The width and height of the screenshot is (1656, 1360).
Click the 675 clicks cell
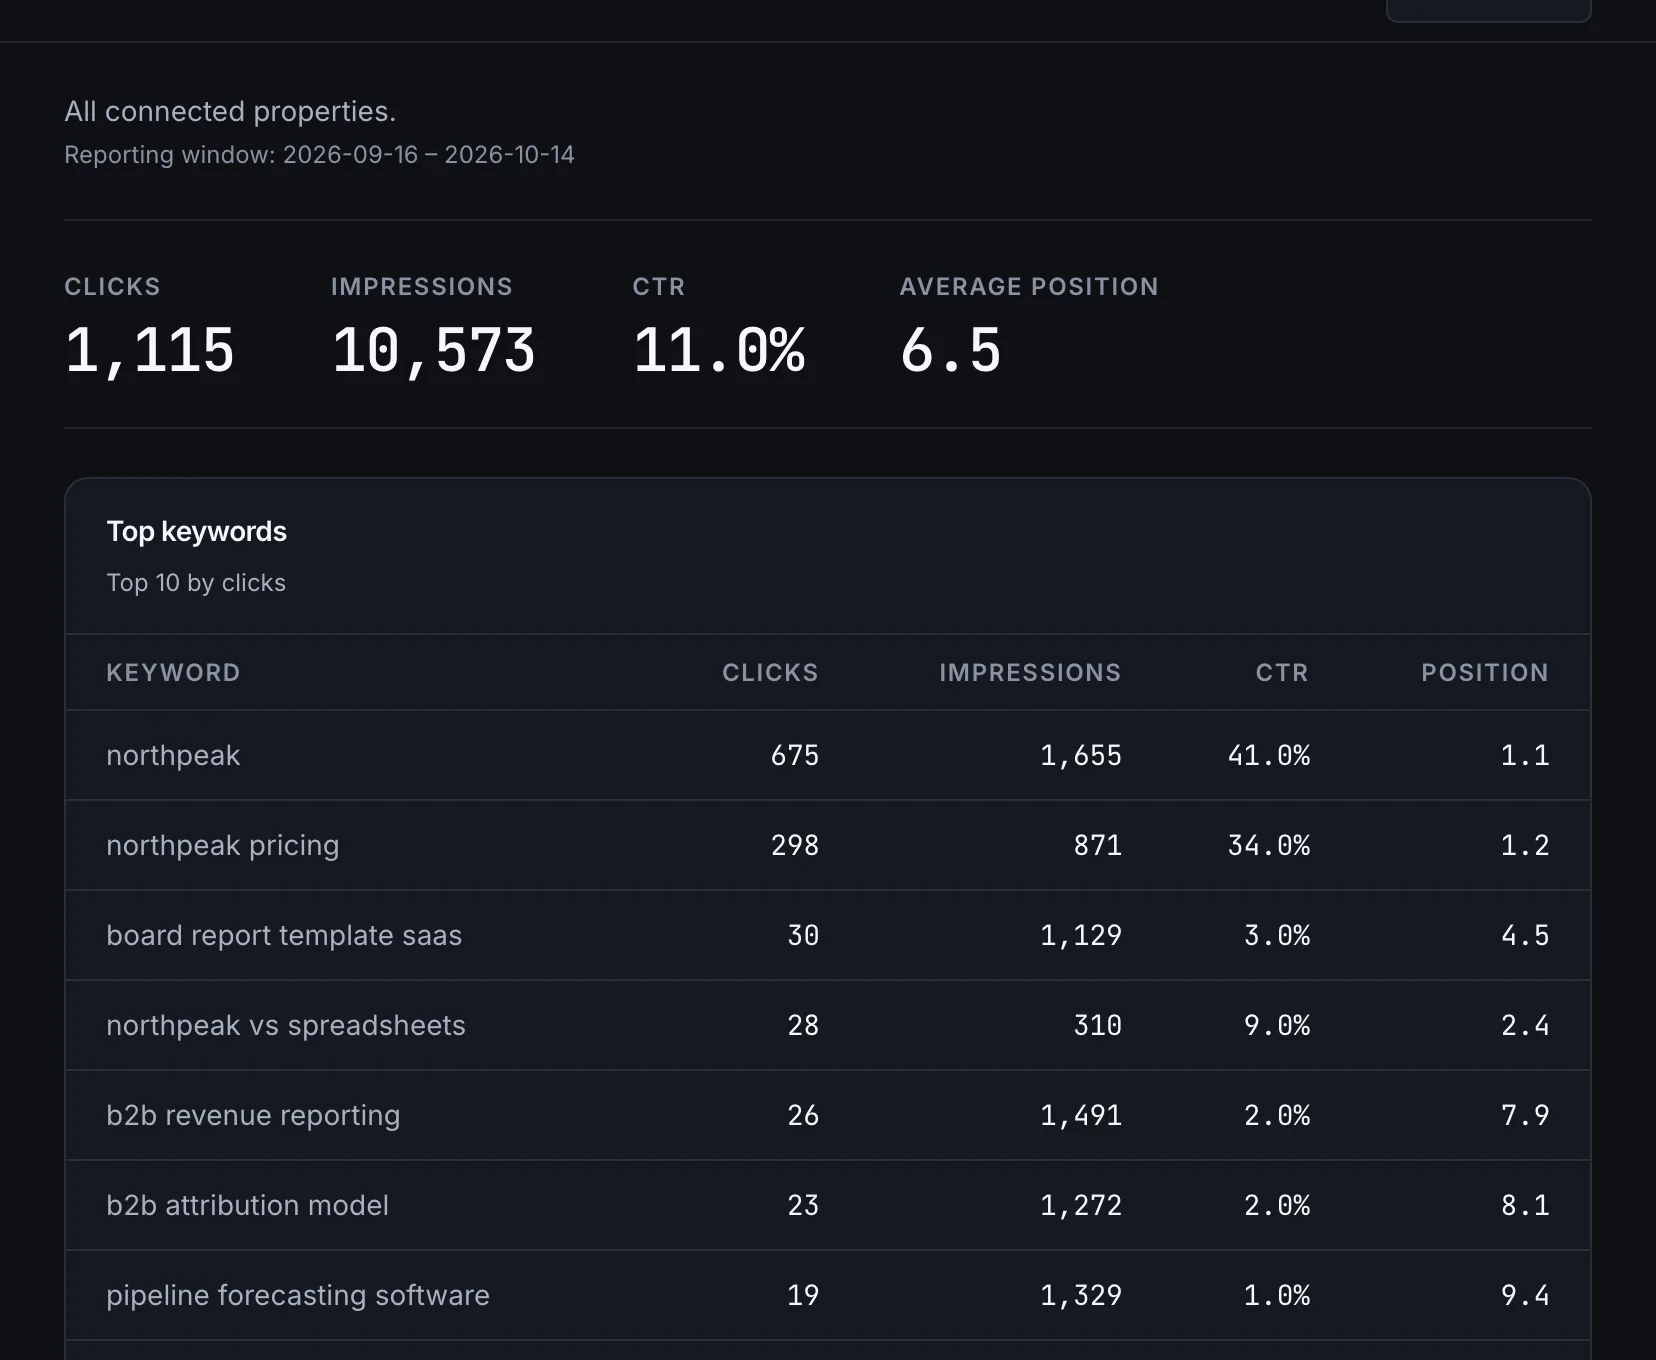795,755
